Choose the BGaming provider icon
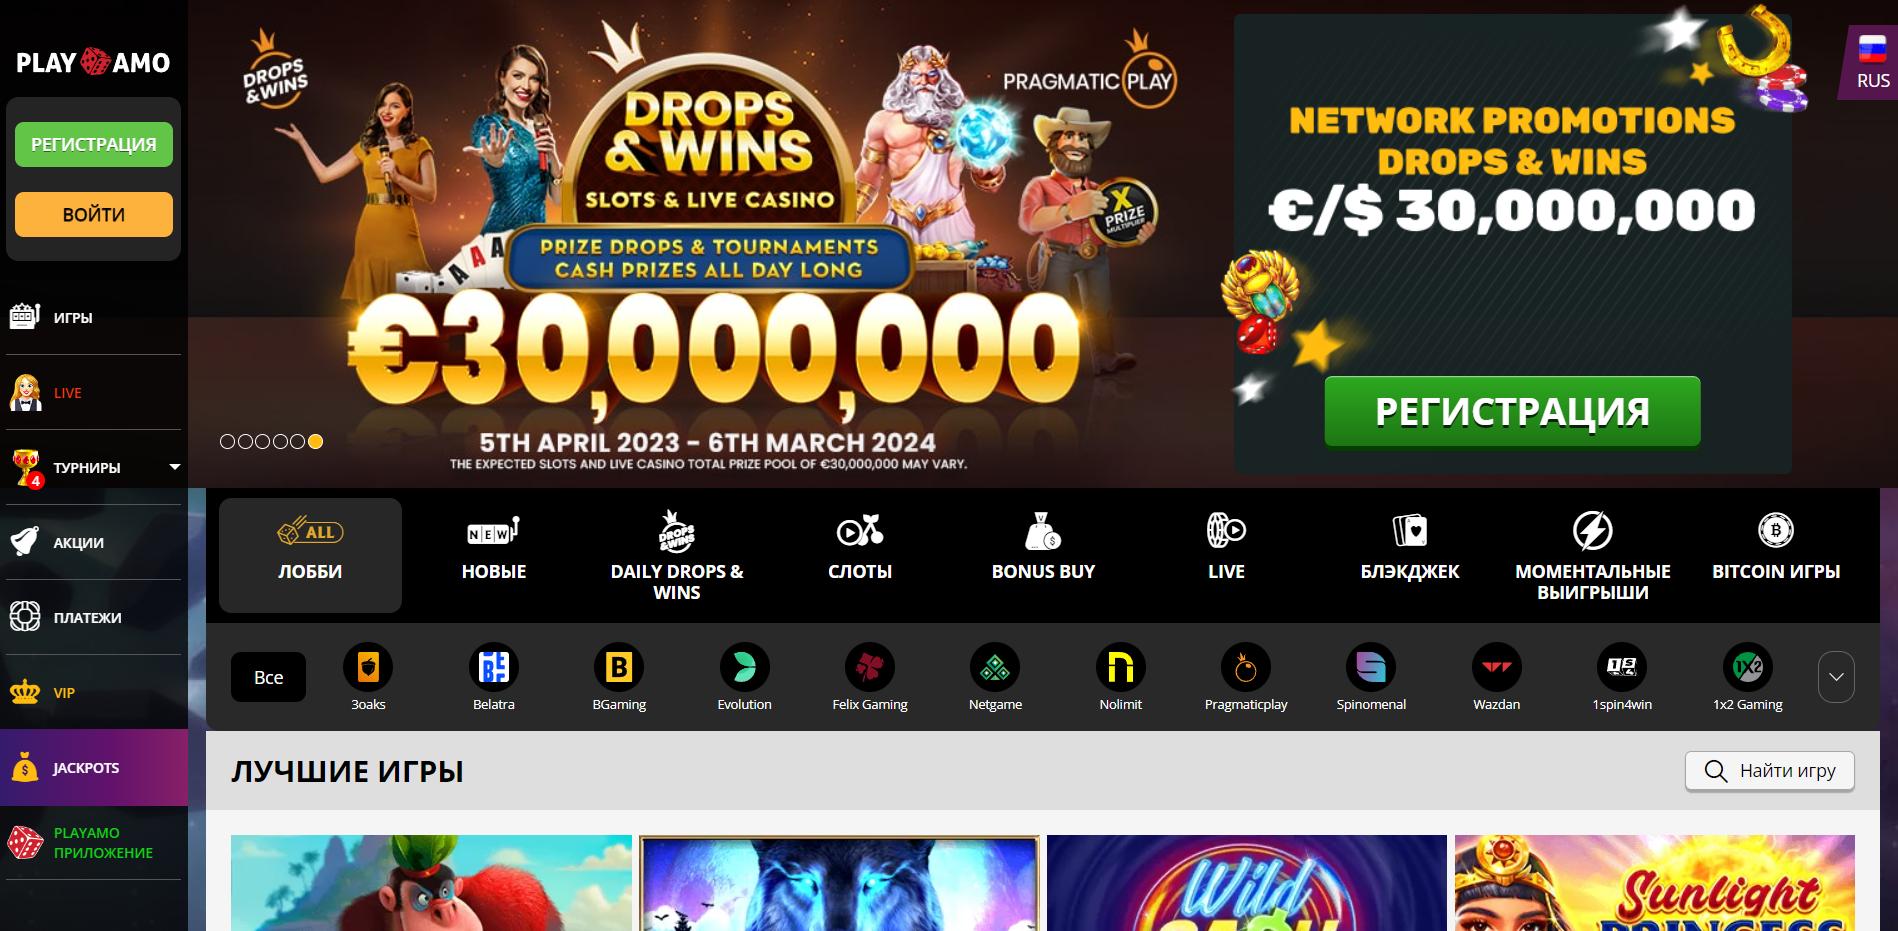 click(x=619, y=667)
